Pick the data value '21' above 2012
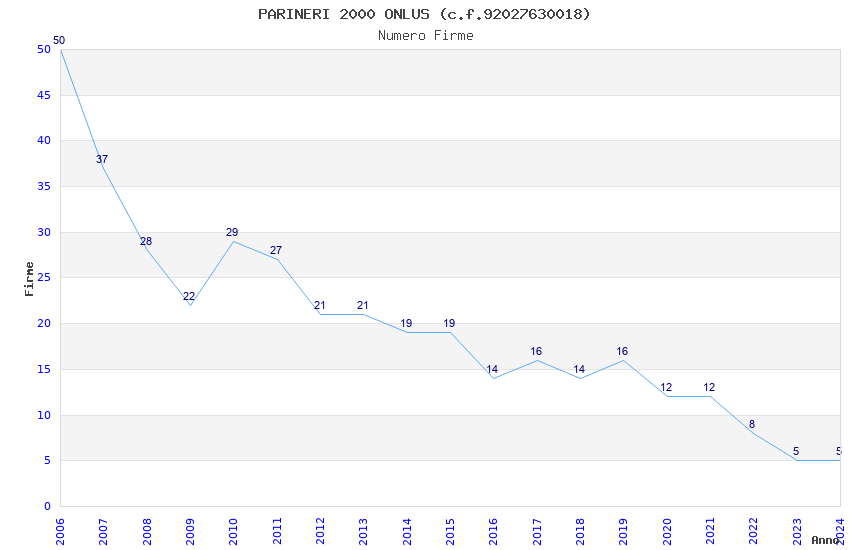The height and width of the screenshot is (550, 850). (x=320, y=306)
